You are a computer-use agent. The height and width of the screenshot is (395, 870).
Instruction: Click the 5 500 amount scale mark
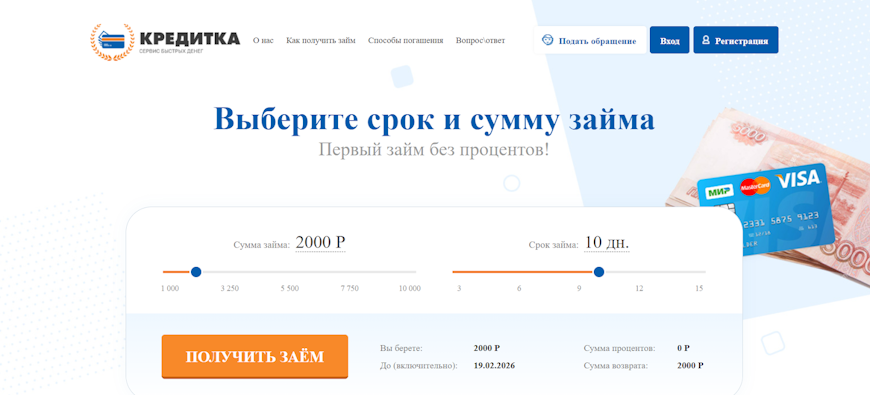[290, 288]
